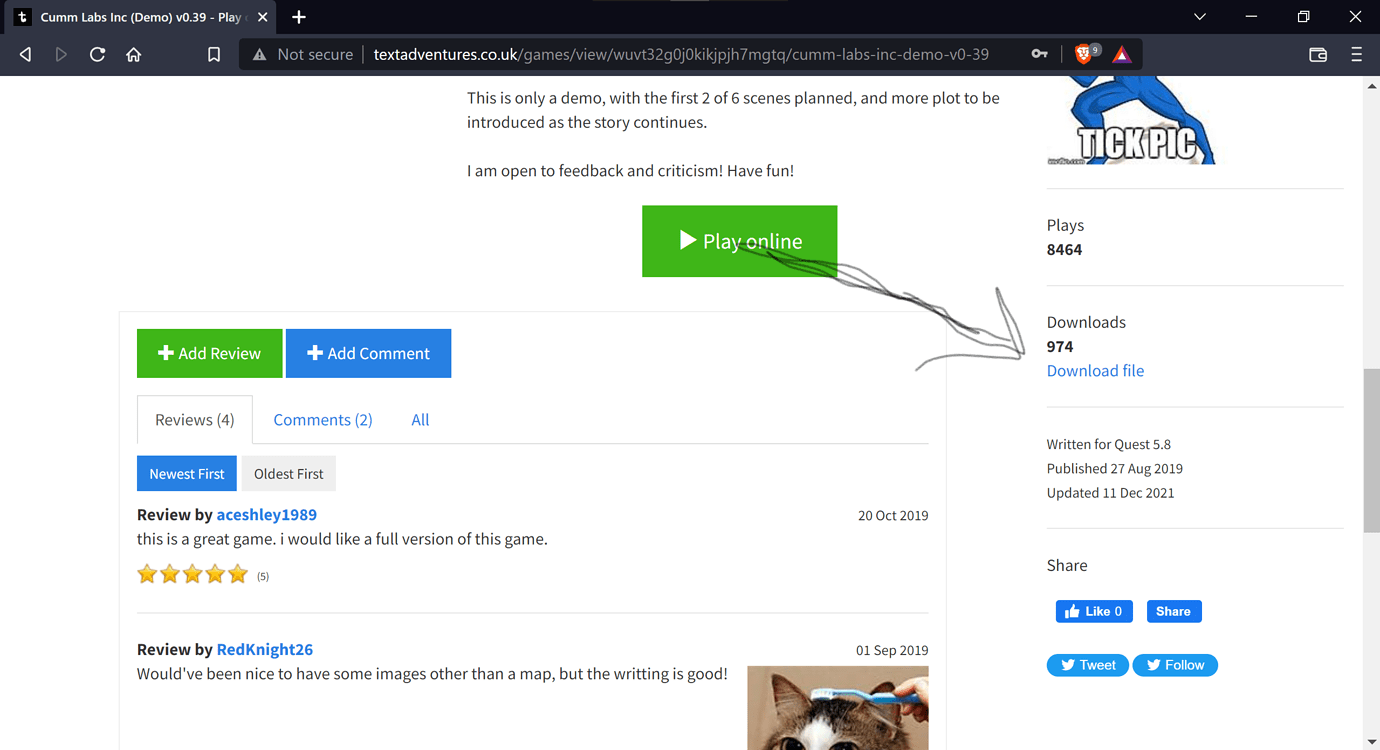Switch to the Comments (2) tab
The height and width of the screenshot is (750, 1380).
[x=322, y=420]
